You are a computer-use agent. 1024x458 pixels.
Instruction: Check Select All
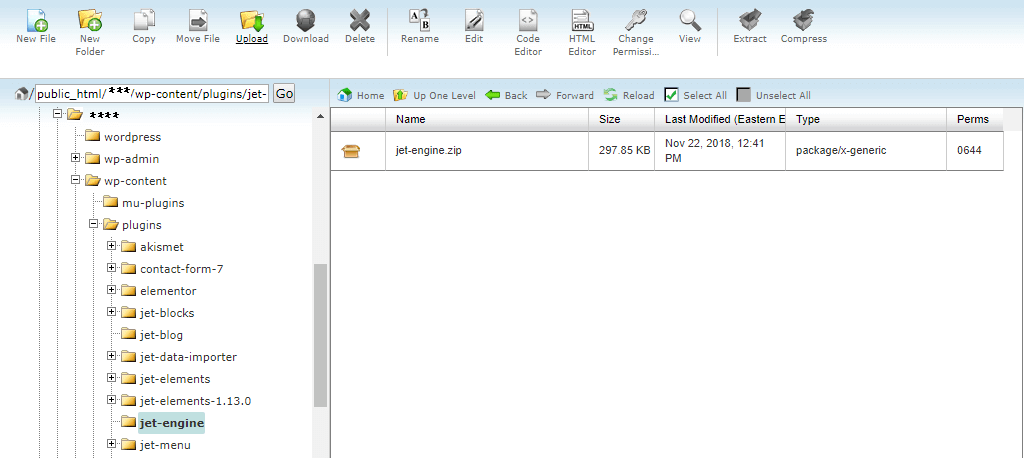672,95
